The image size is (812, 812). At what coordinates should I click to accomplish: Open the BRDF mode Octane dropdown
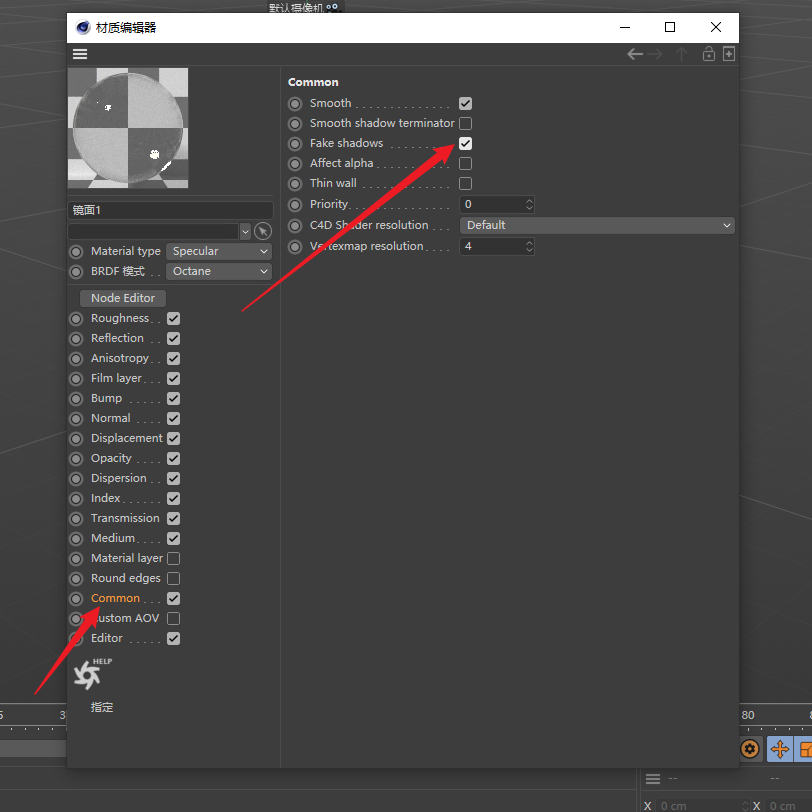pyautogui.click(x=219, y=271)
